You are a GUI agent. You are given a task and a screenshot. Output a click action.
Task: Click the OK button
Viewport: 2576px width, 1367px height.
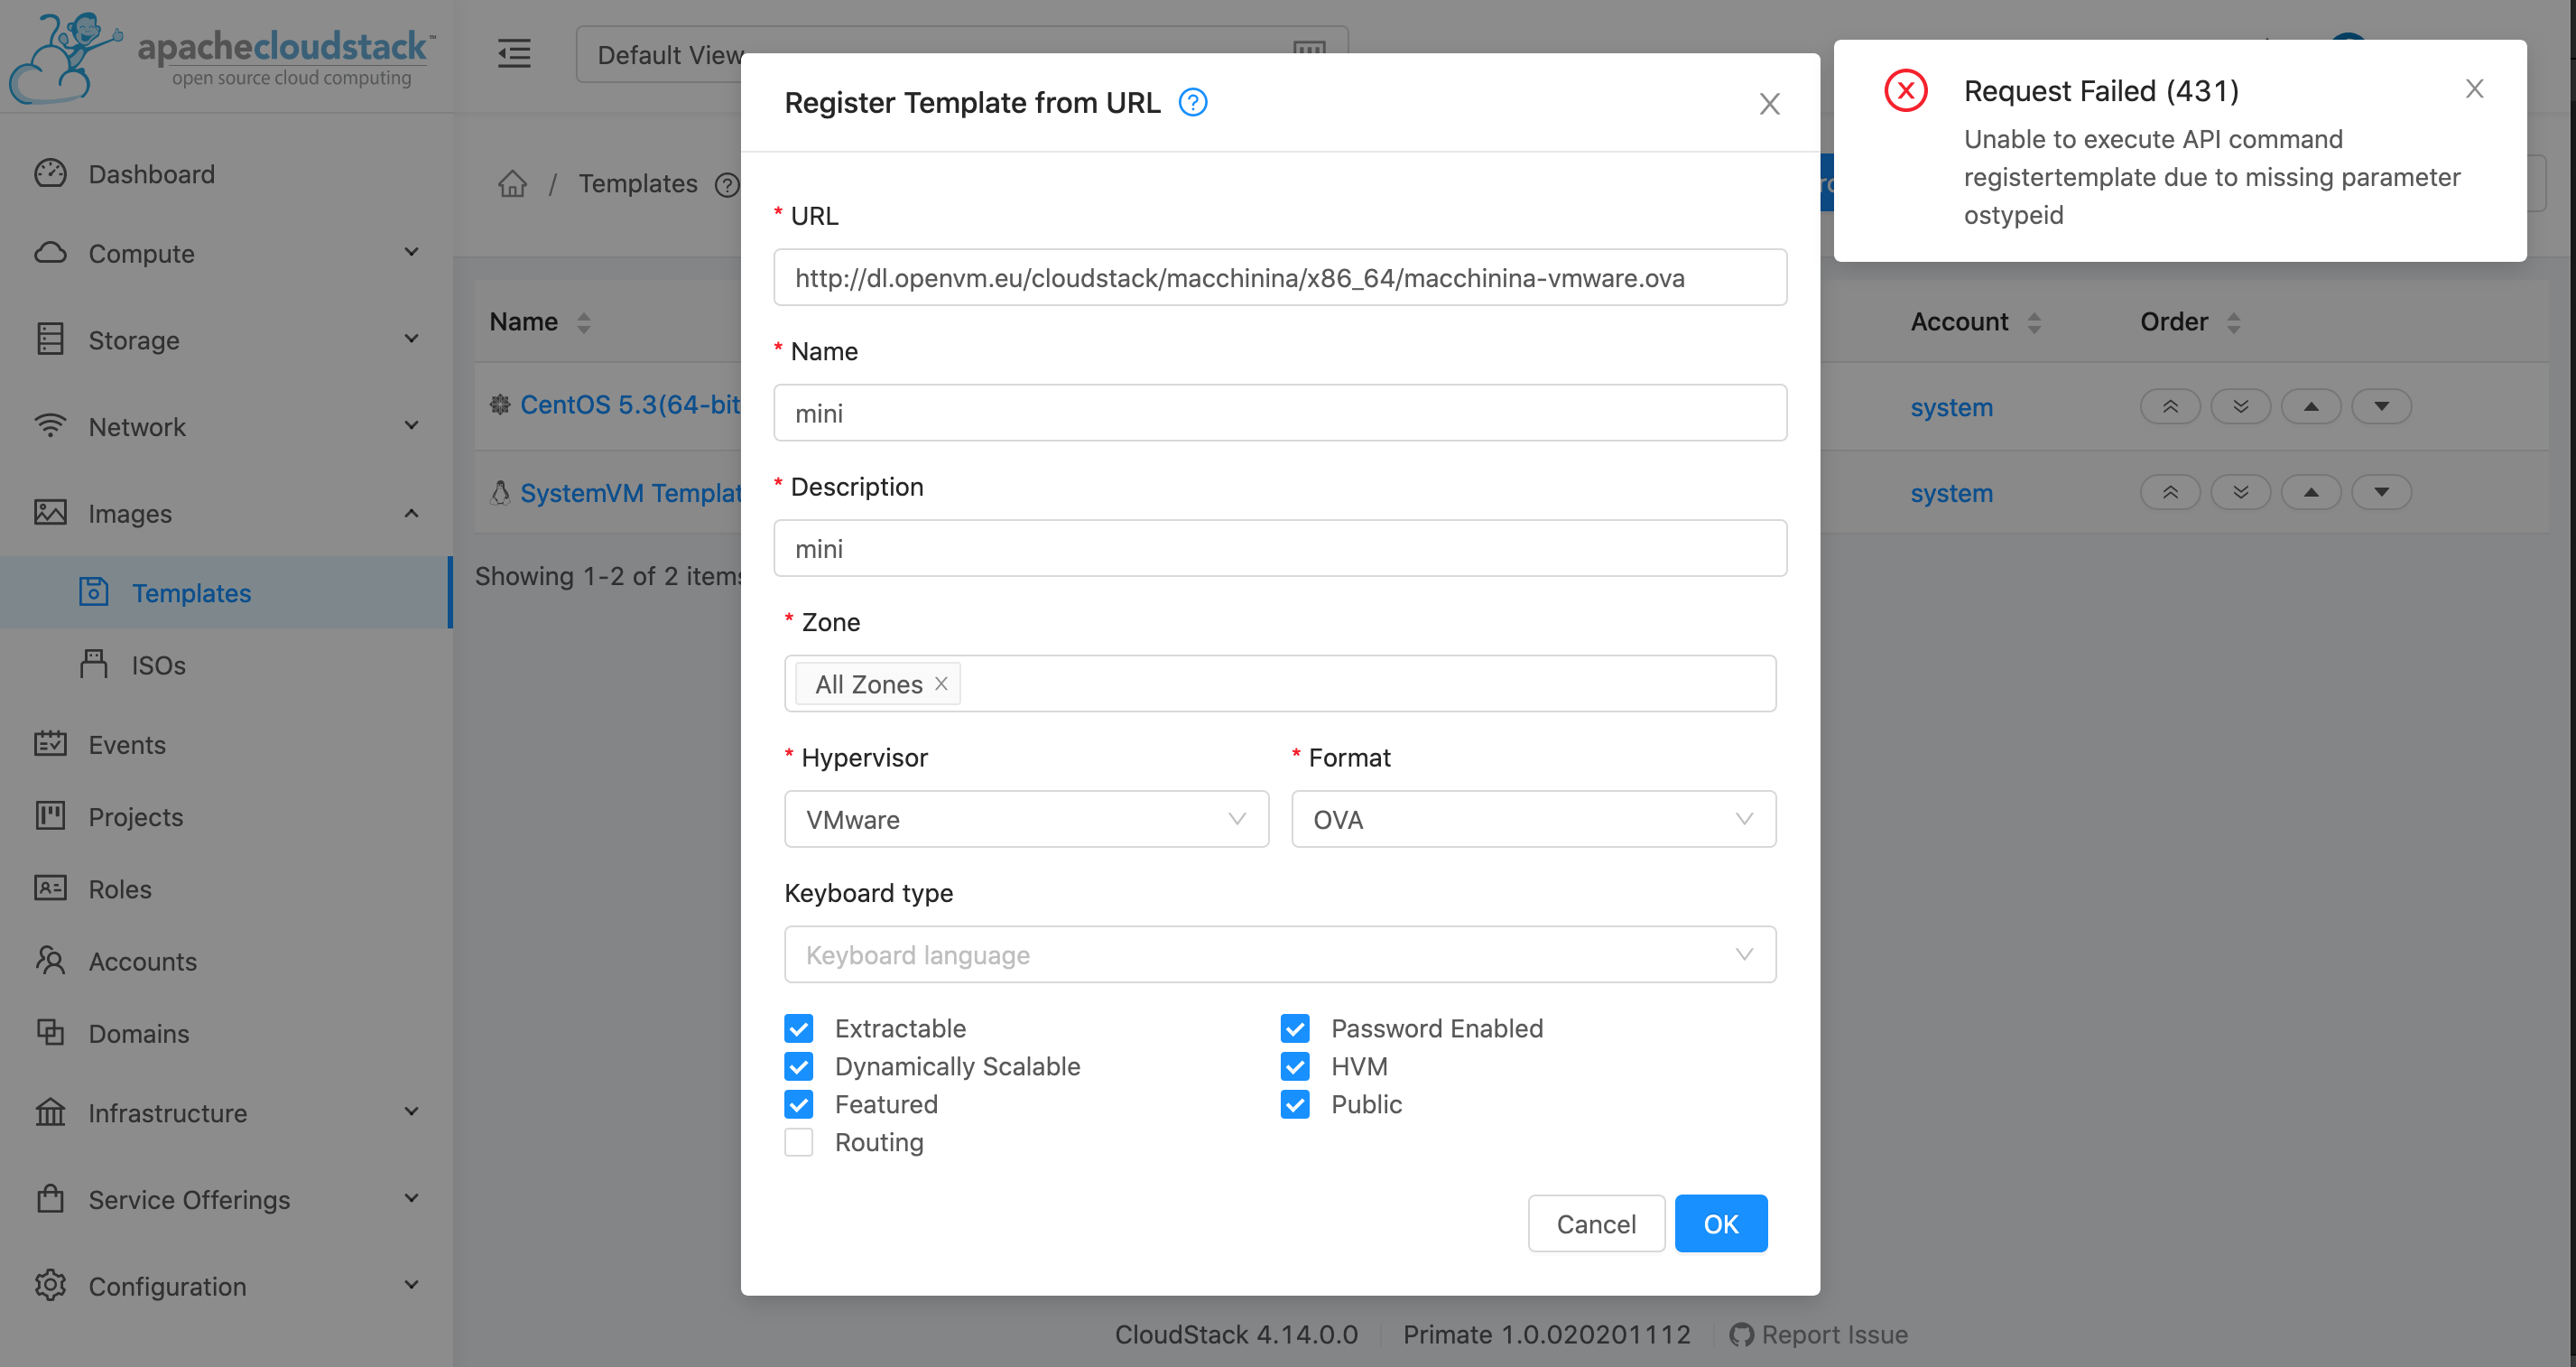click(x=1720, y=1223)
